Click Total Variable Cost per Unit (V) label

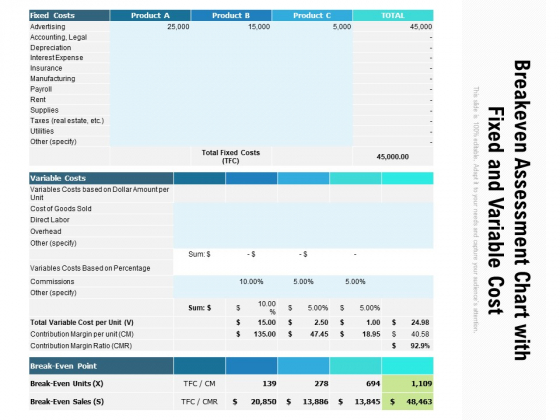point(82,322)
